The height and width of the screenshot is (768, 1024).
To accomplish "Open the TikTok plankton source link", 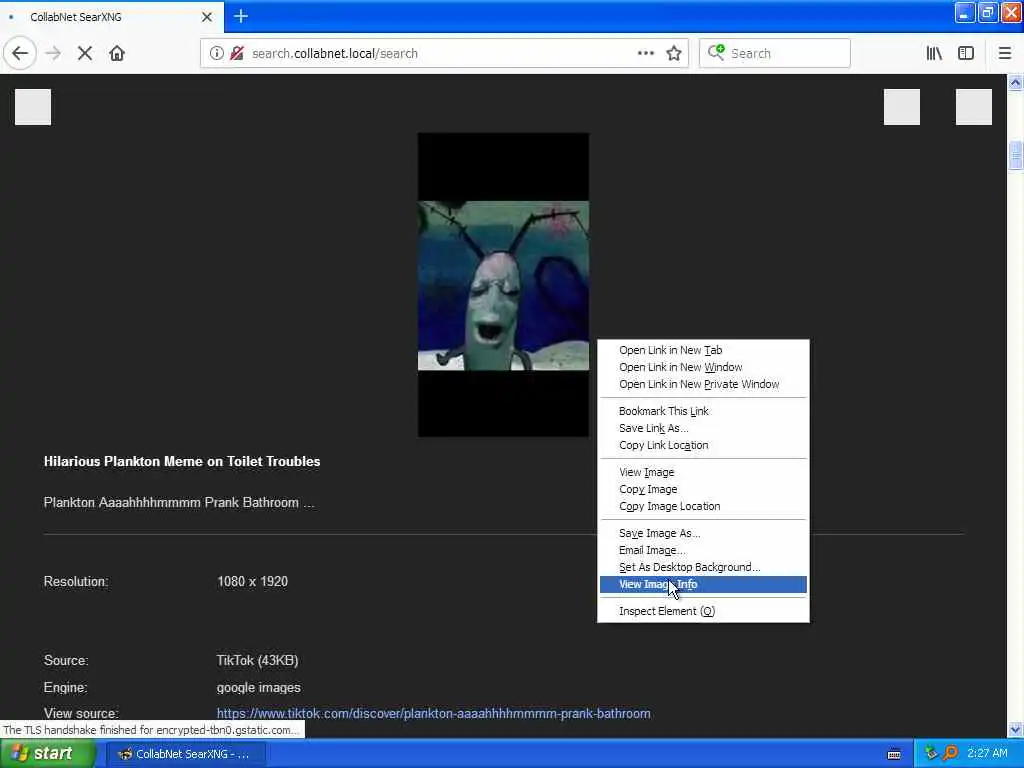I will (x=433, y=713).
